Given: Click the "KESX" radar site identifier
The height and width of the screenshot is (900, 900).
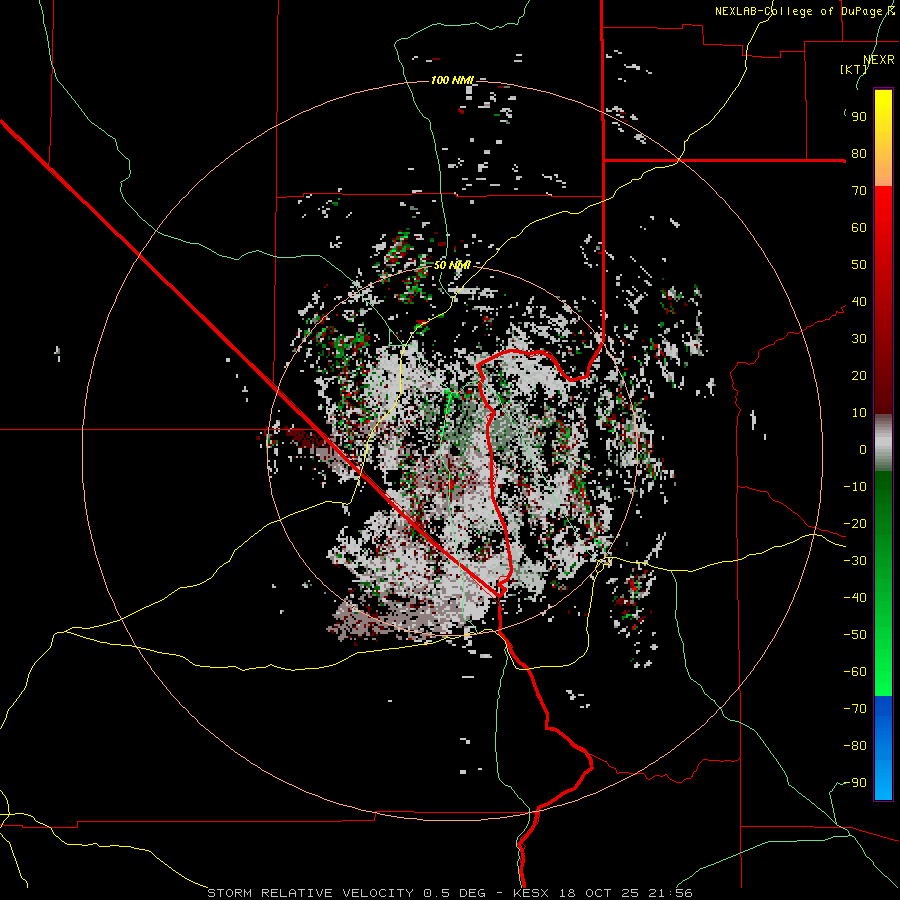Looking at the screenshot, I should (x=531, y=893).
